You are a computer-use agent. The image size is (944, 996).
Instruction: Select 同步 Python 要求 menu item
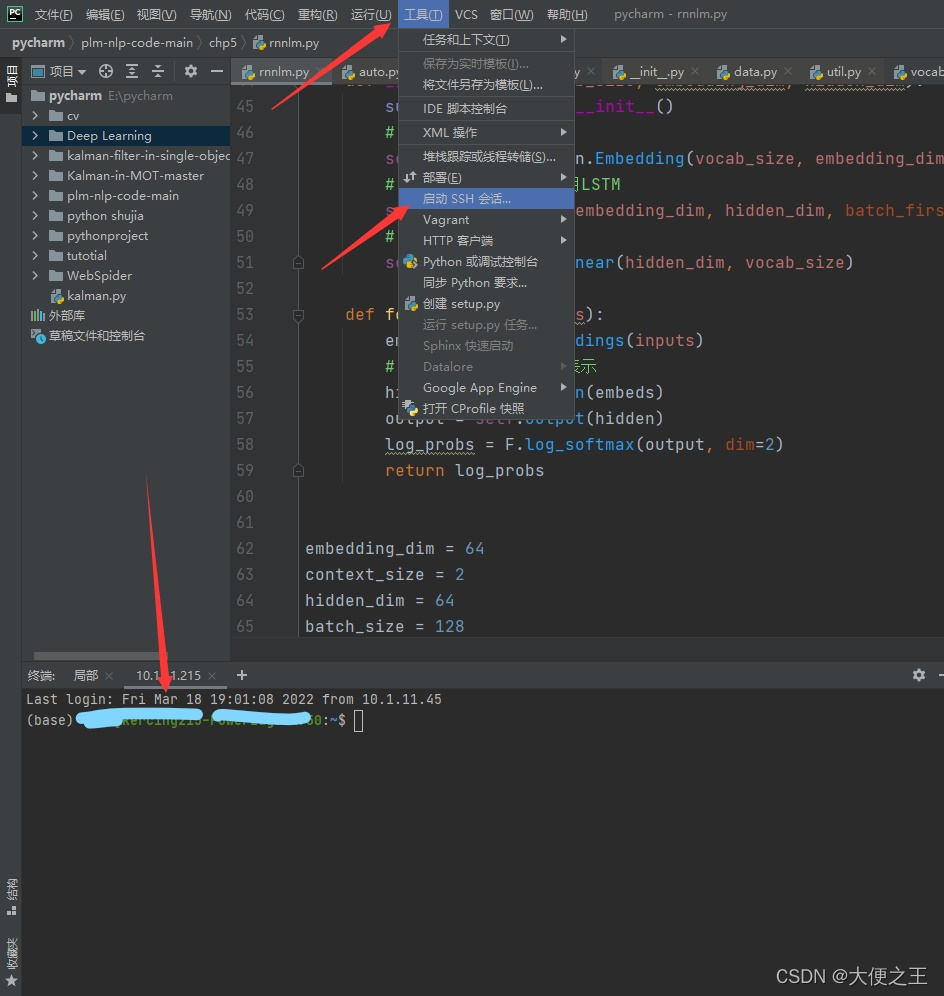[x=486, y=283]
